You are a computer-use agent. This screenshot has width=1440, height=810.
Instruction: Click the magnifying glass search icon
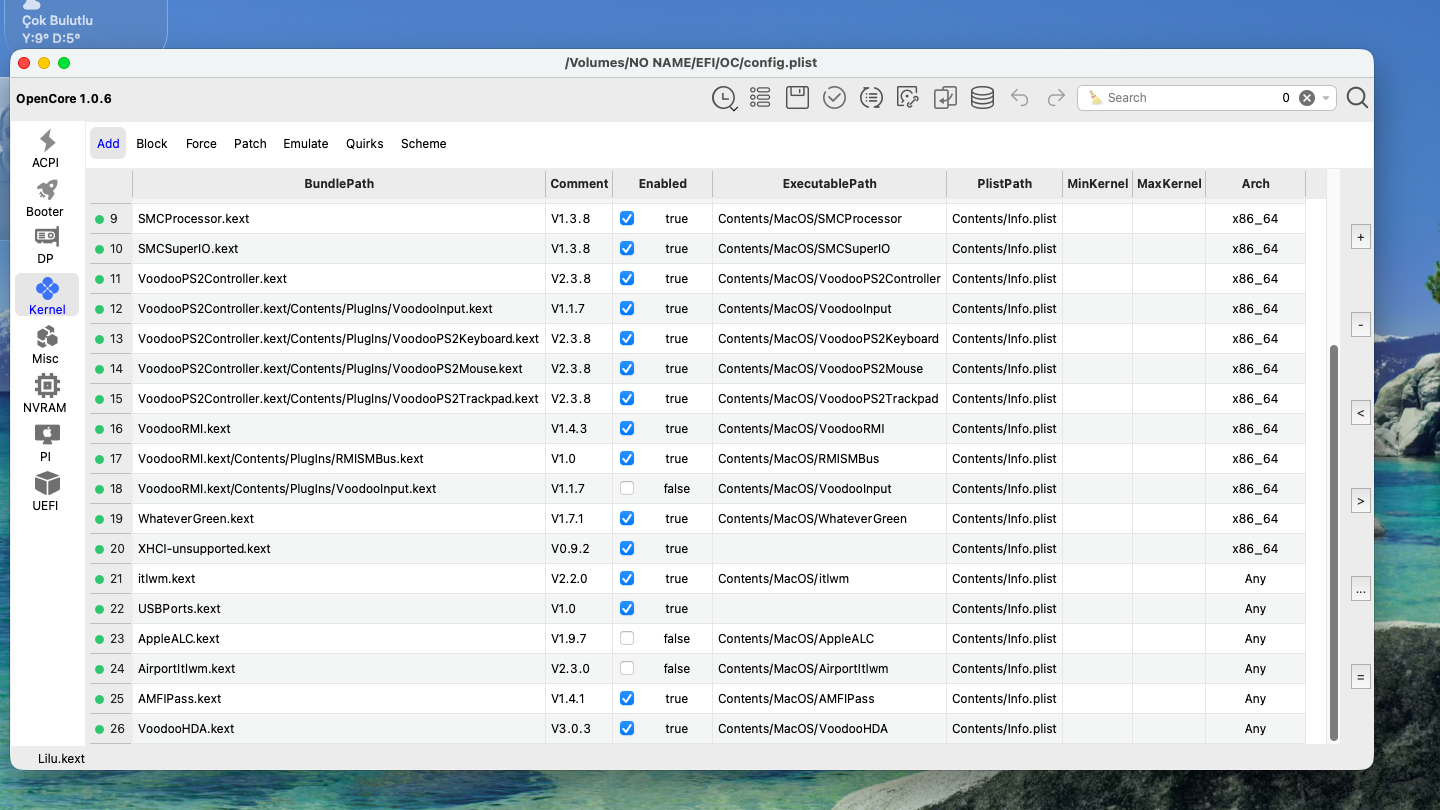[x=1357, y=97]
